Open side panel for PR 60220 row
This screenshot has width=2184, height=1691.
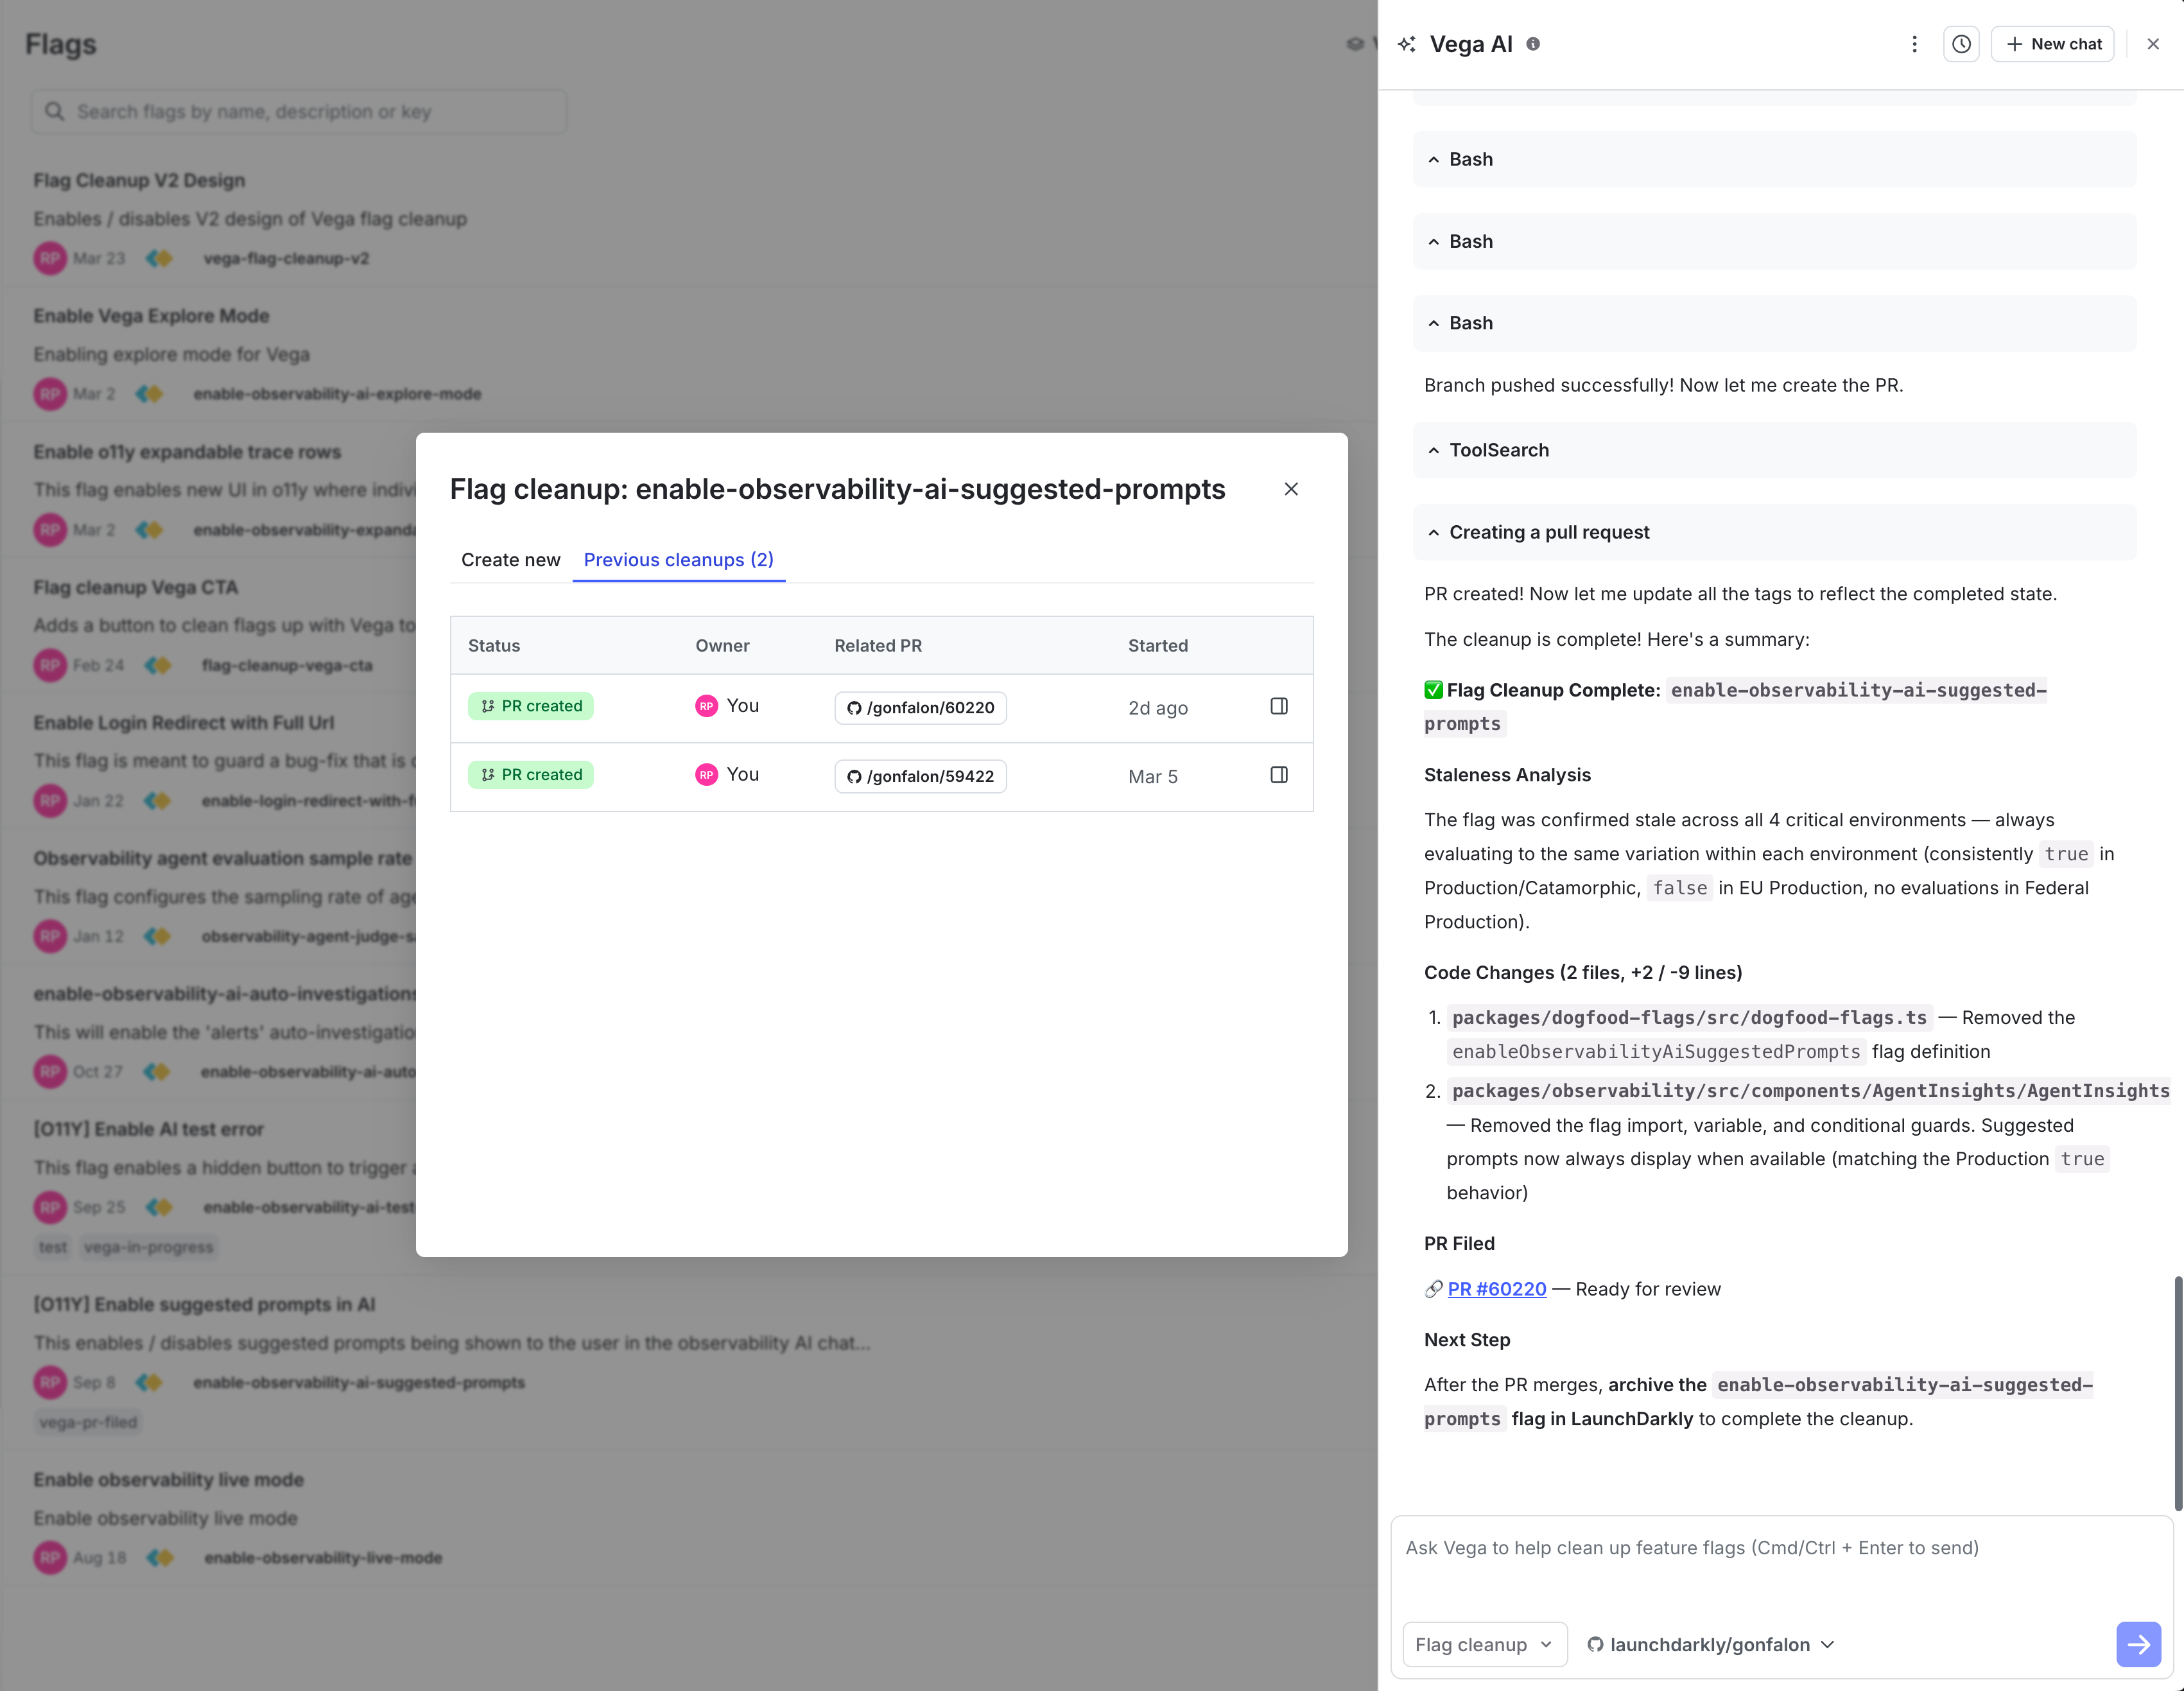pos(1278,706)
